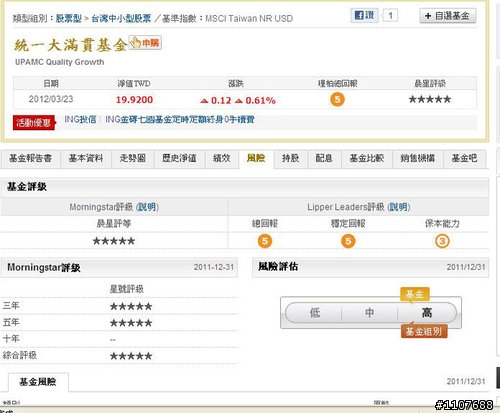Click the 風險評估 date 2011/12/31
500x413 pixels.
tap(466, 267)
